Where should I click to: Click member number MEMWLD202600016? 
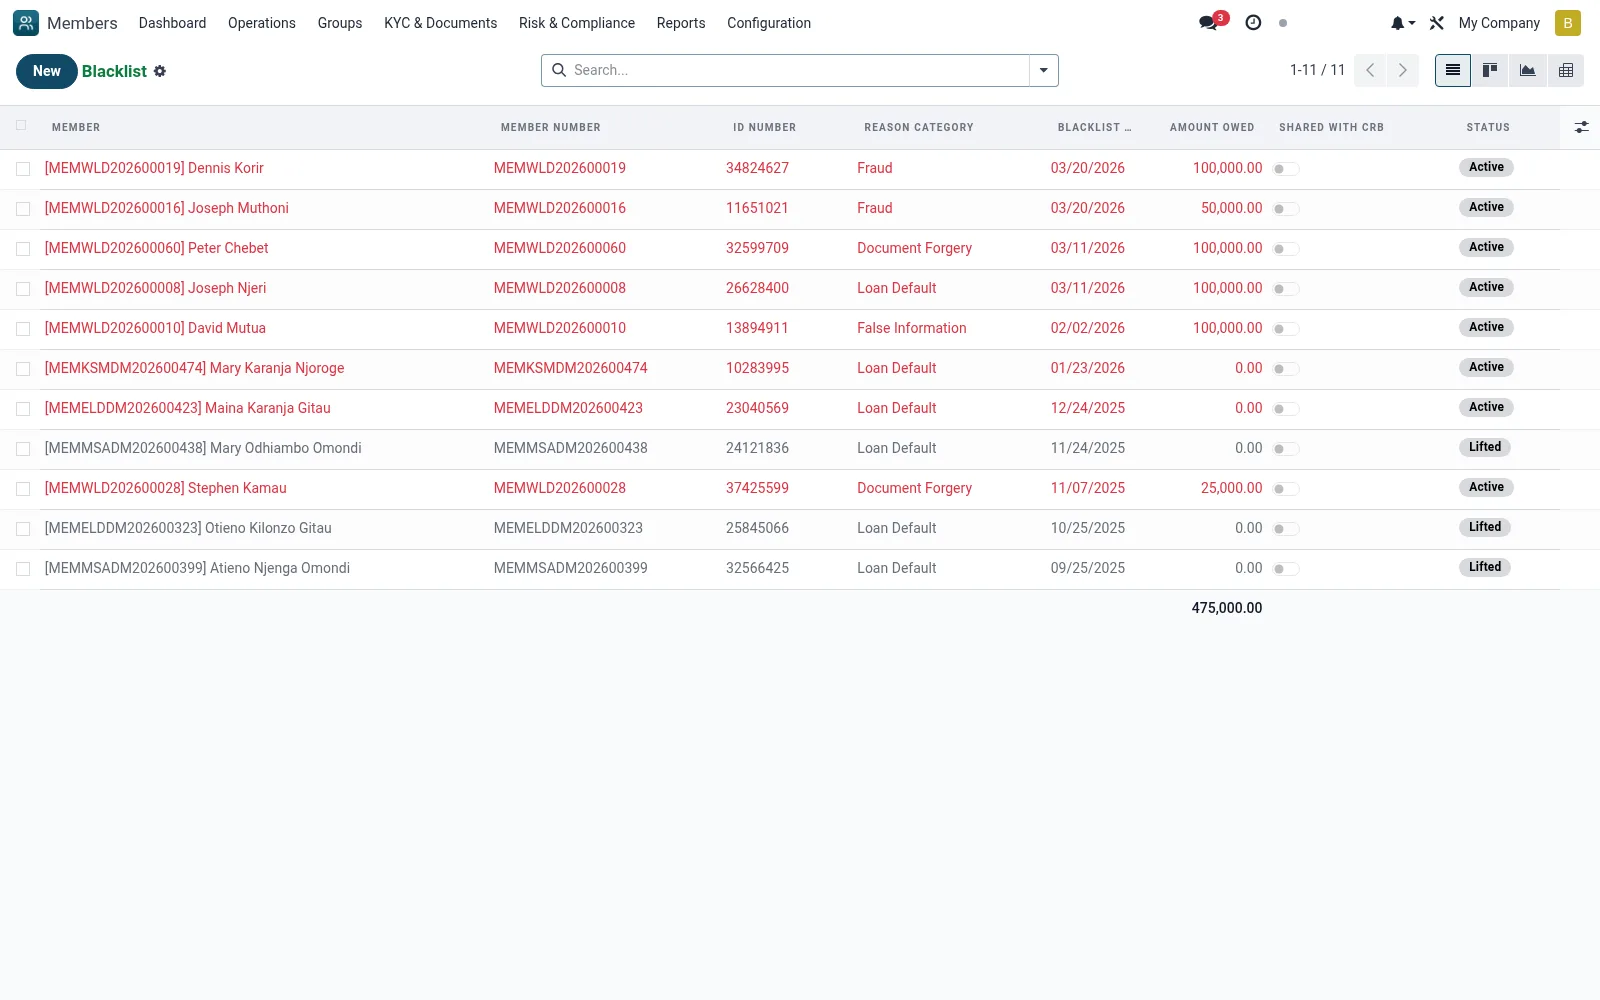point(560,208)
